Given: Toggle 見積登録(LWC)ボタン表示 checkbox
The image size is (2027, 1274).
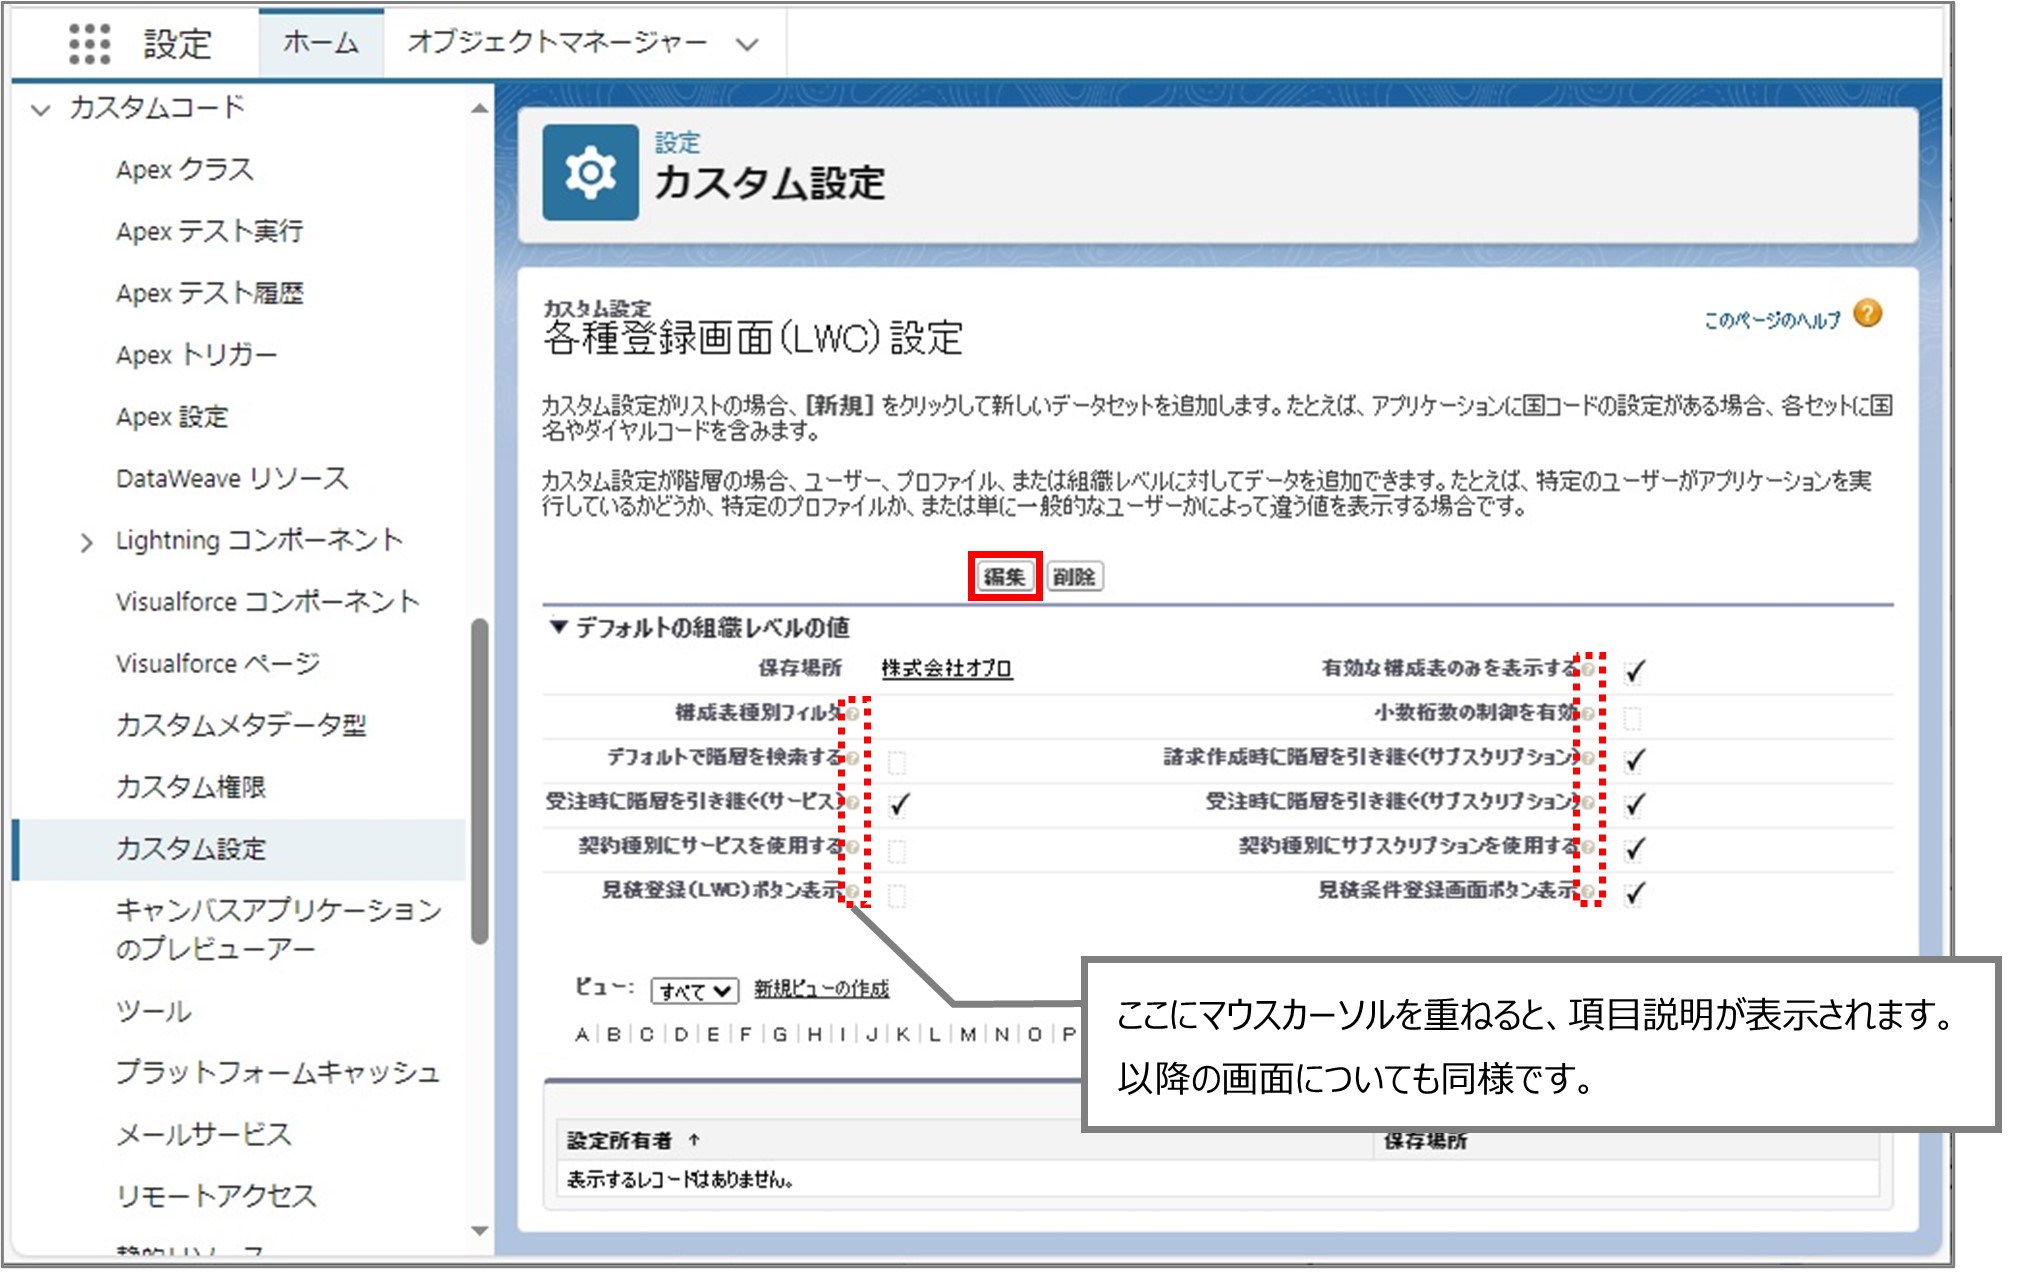Looking at the screenshot, I should [x=897, y=895].
